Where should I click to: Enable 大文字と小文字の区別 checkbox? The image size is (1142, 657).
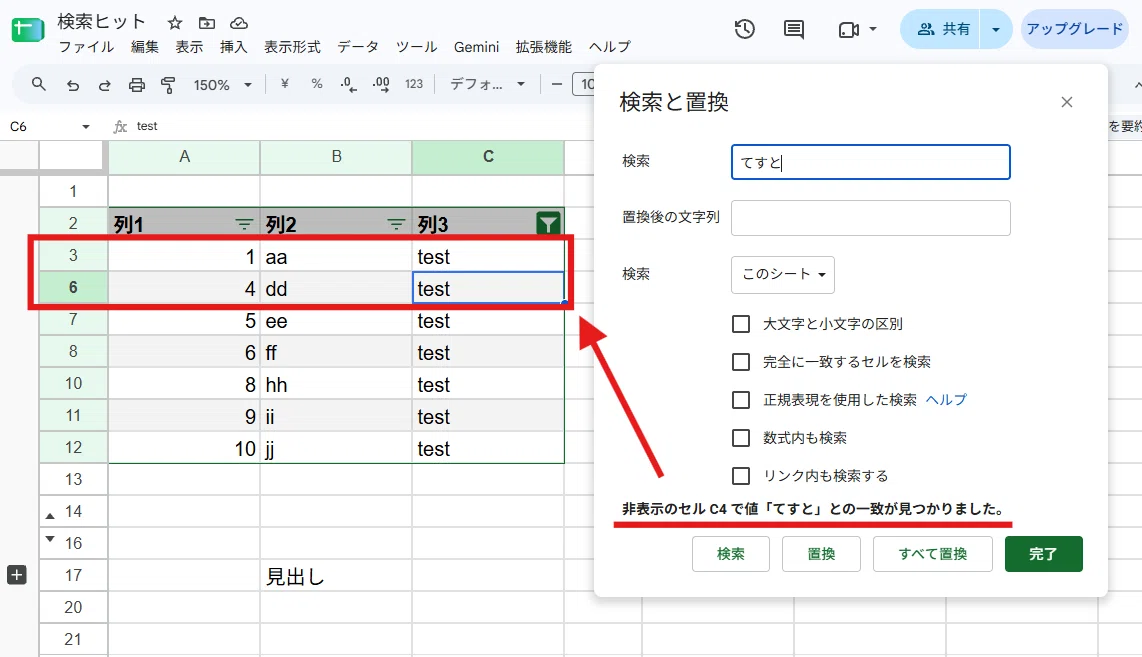click(x=741, y=323)
